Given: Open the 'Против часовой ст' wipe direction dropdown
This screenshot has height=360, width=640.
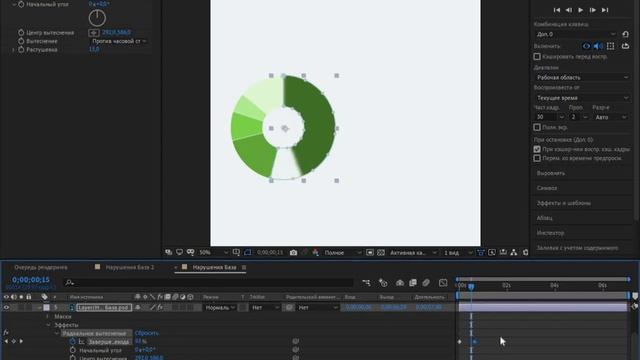Looking at the screenshot, I should coord(118,41).
